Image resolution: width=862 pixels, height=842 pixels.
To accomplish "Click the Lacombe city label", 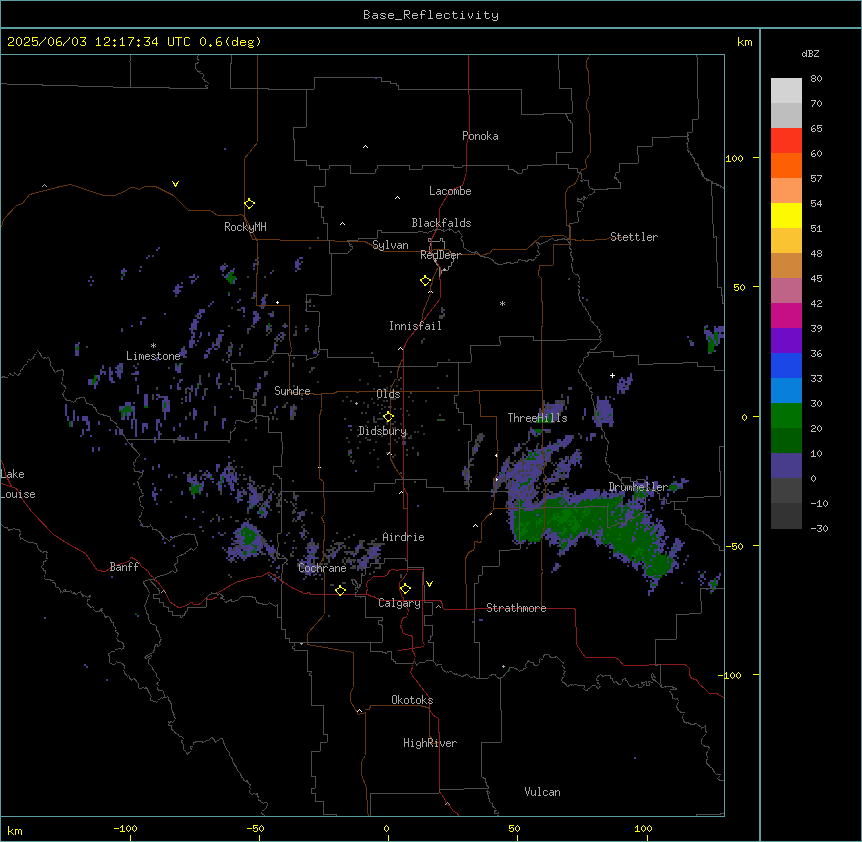I will point(450,191).
